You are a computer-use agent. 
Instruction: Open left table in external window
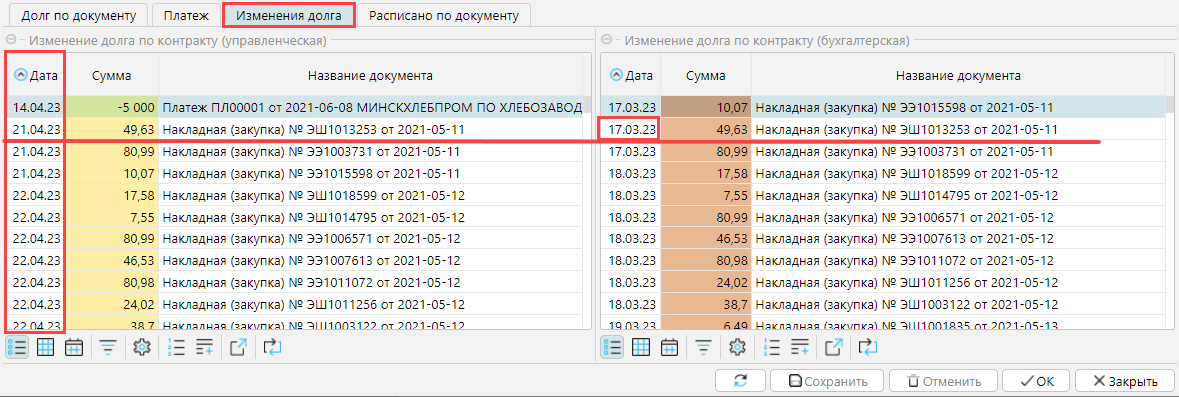238,347
